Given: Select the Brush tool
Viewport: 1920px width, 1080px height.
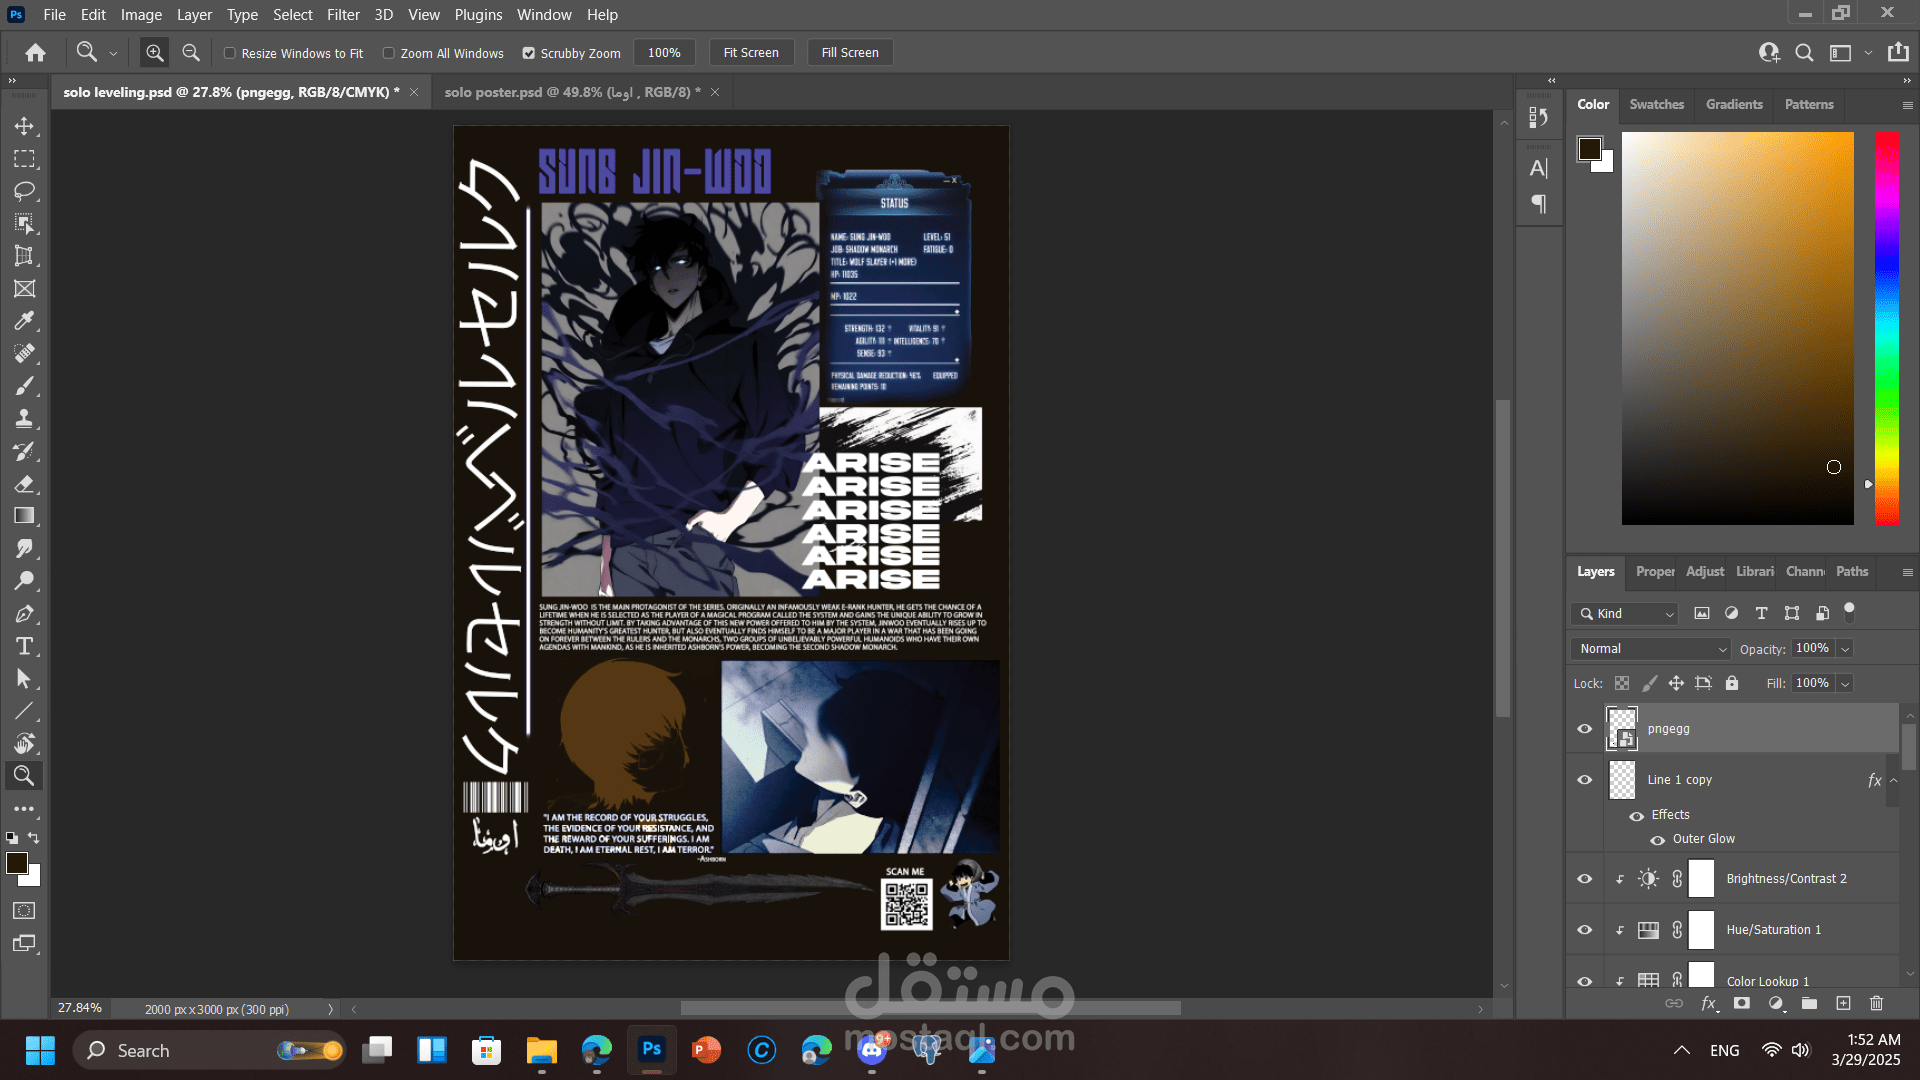Looking at the screenshot, I should pyautogui.click(x=24, y=386).
